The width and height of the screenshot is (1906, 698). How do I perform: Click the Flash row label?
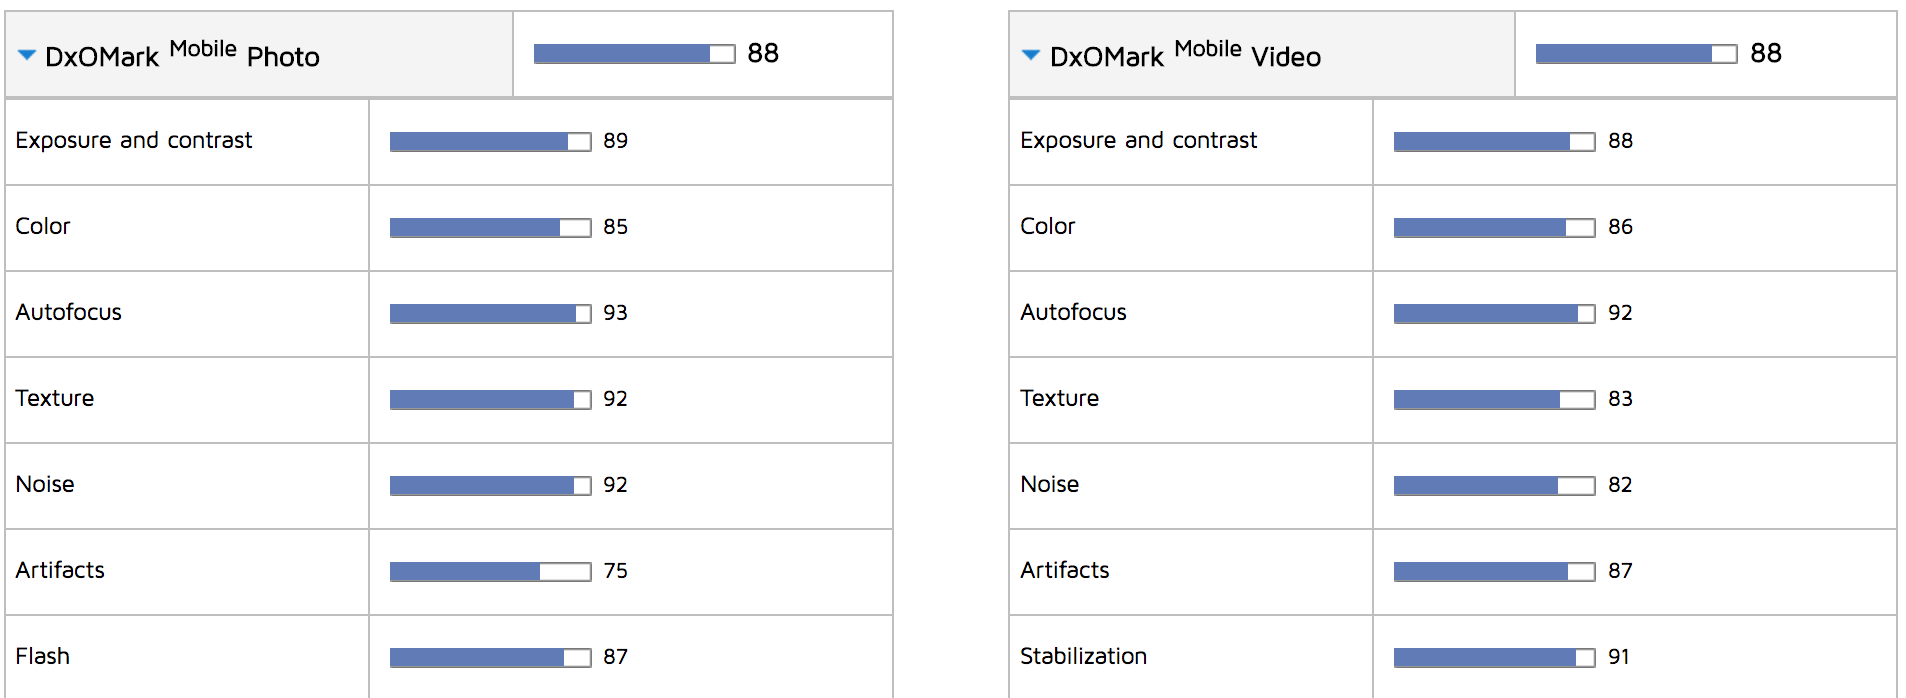(x=42, y=656)
